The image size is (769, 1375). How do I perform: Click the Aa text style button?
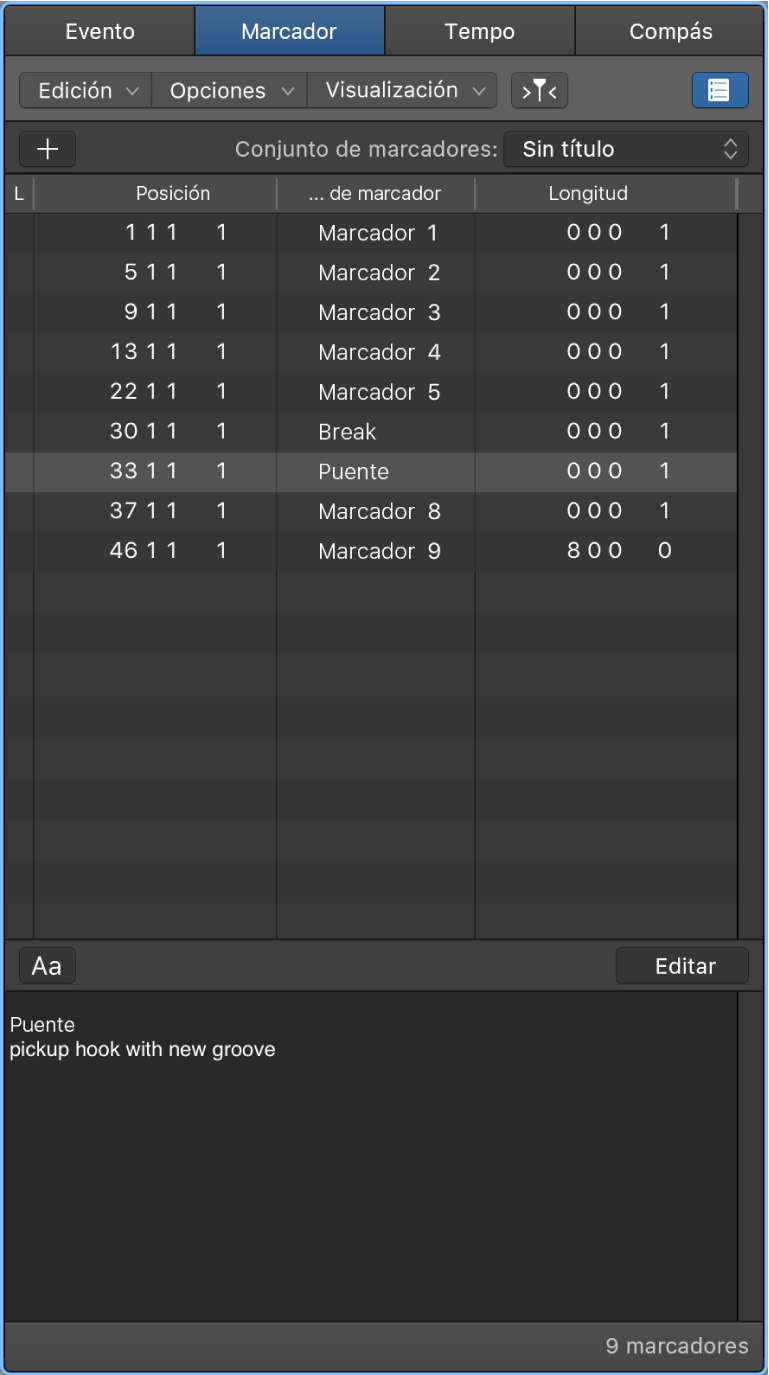pos(47,966)
